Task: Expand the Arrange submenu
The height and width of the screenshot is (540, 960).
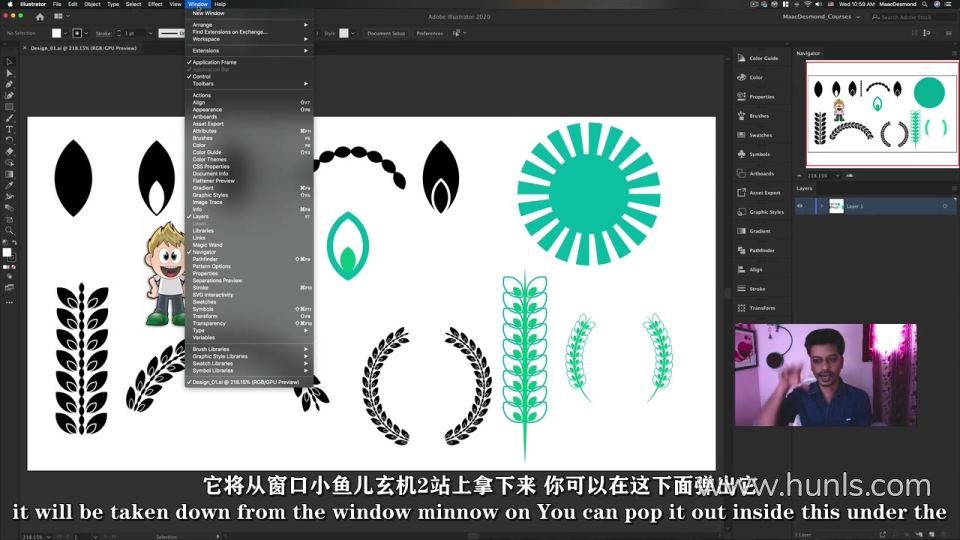Action: point(249,25)
